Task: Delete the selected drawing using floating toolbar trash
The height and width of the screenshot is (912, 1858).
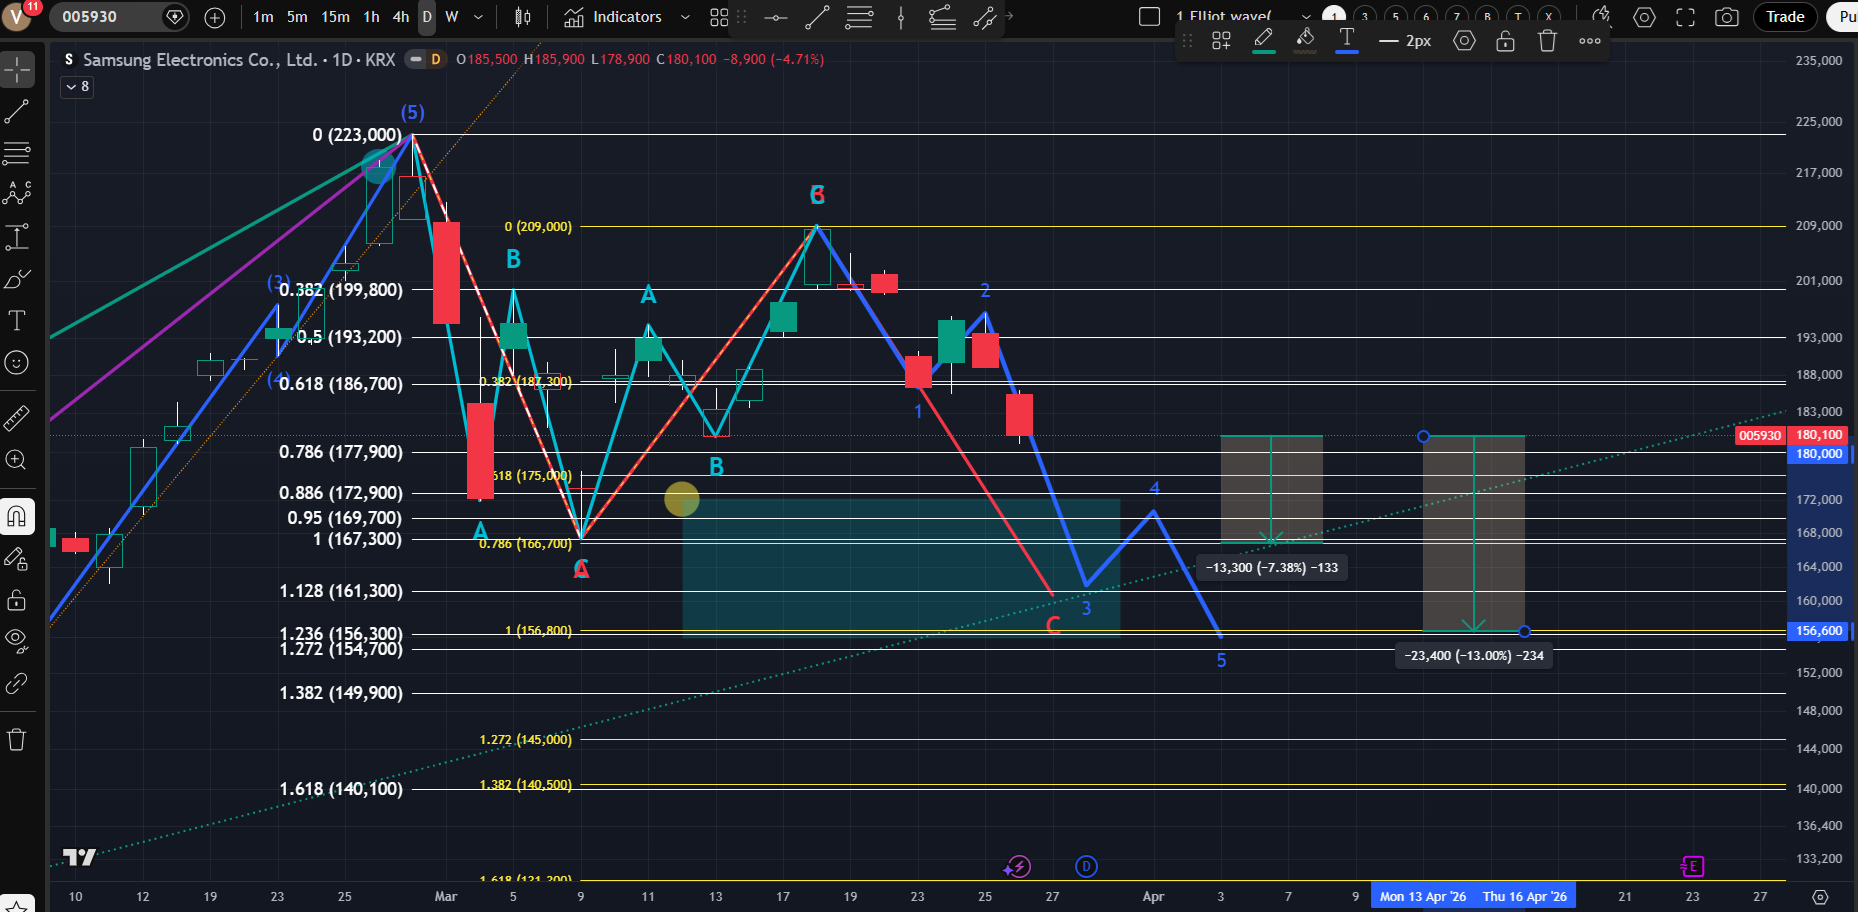Action: 1547,41
